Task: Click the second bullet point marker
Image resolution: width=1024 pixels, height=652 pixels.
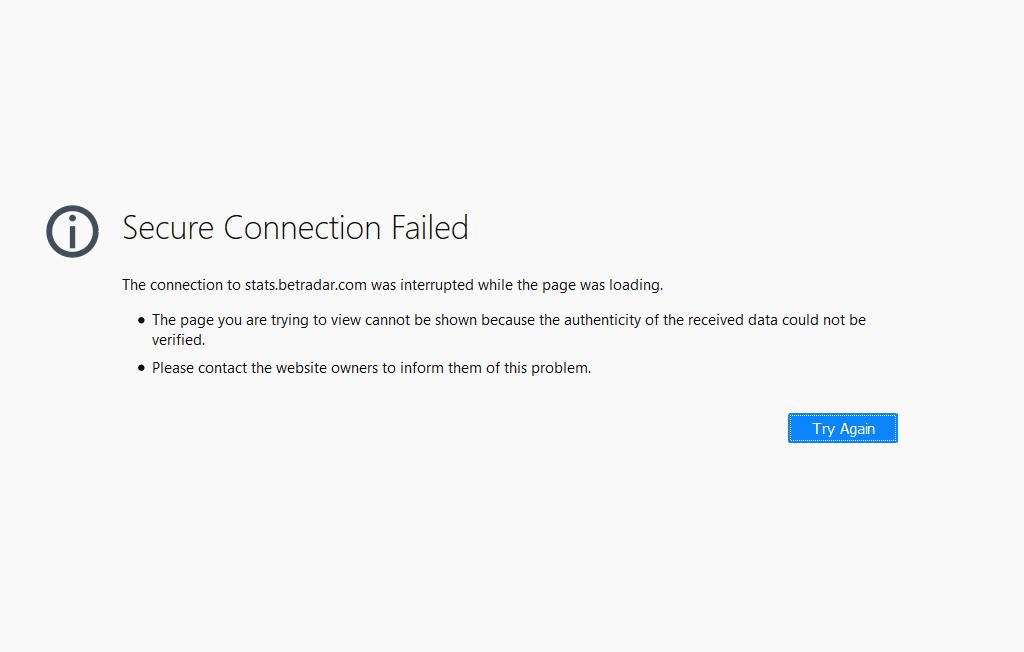Action: [141, 368]
